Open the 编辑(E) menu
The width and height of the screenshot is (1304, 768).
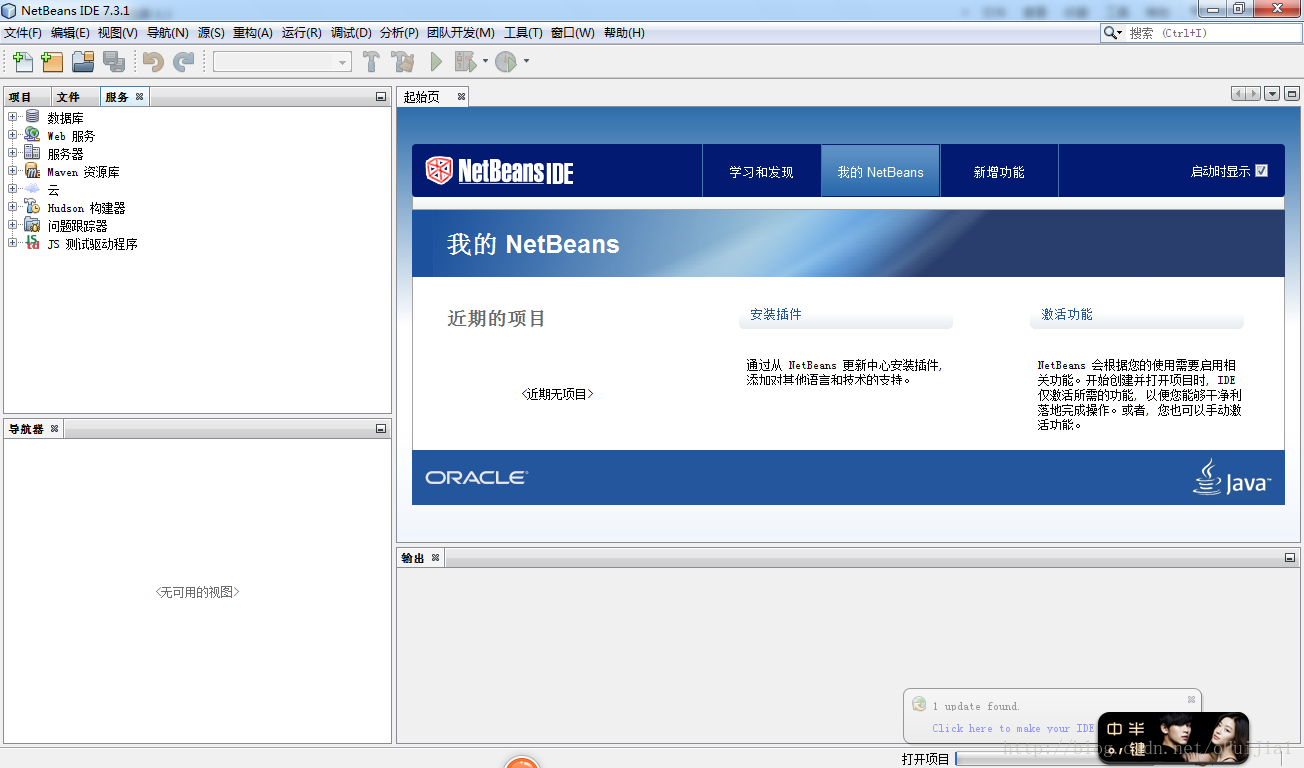[70, 33]
